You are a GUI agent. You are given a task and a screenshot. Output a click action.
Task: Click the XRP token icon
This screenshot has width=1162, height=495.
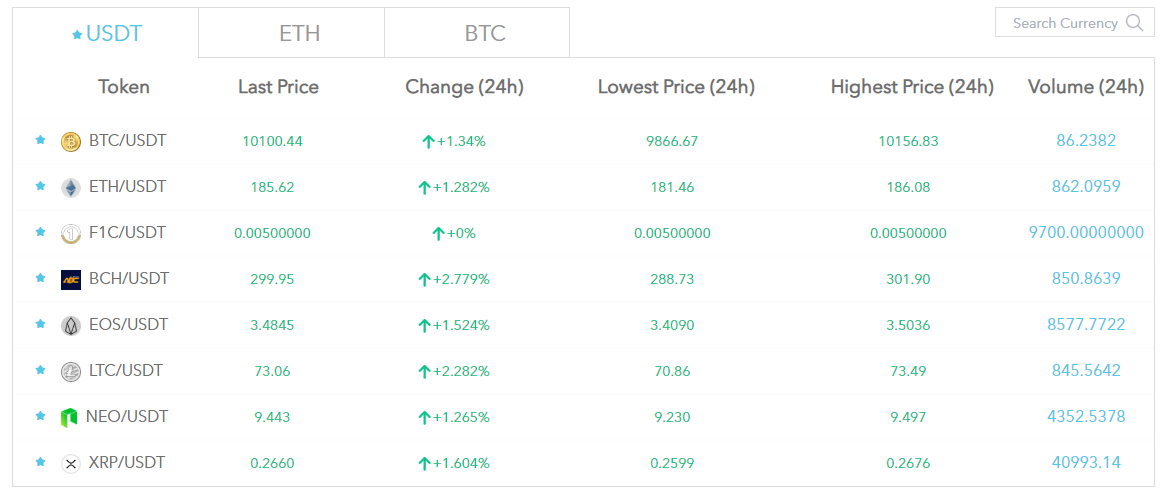coord(70,464)
